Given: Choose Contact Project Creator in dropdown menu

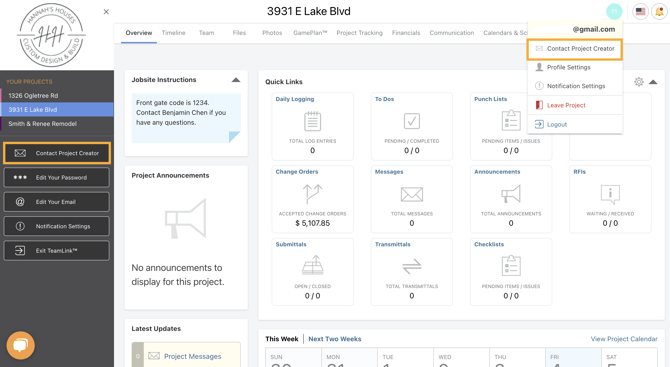Looking at the screenshot, I should click(x=575, y=49).
